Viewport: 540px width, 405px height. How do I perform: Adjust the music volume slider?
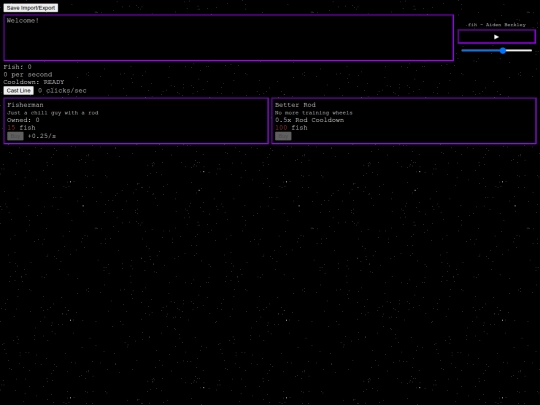[496, 51]
